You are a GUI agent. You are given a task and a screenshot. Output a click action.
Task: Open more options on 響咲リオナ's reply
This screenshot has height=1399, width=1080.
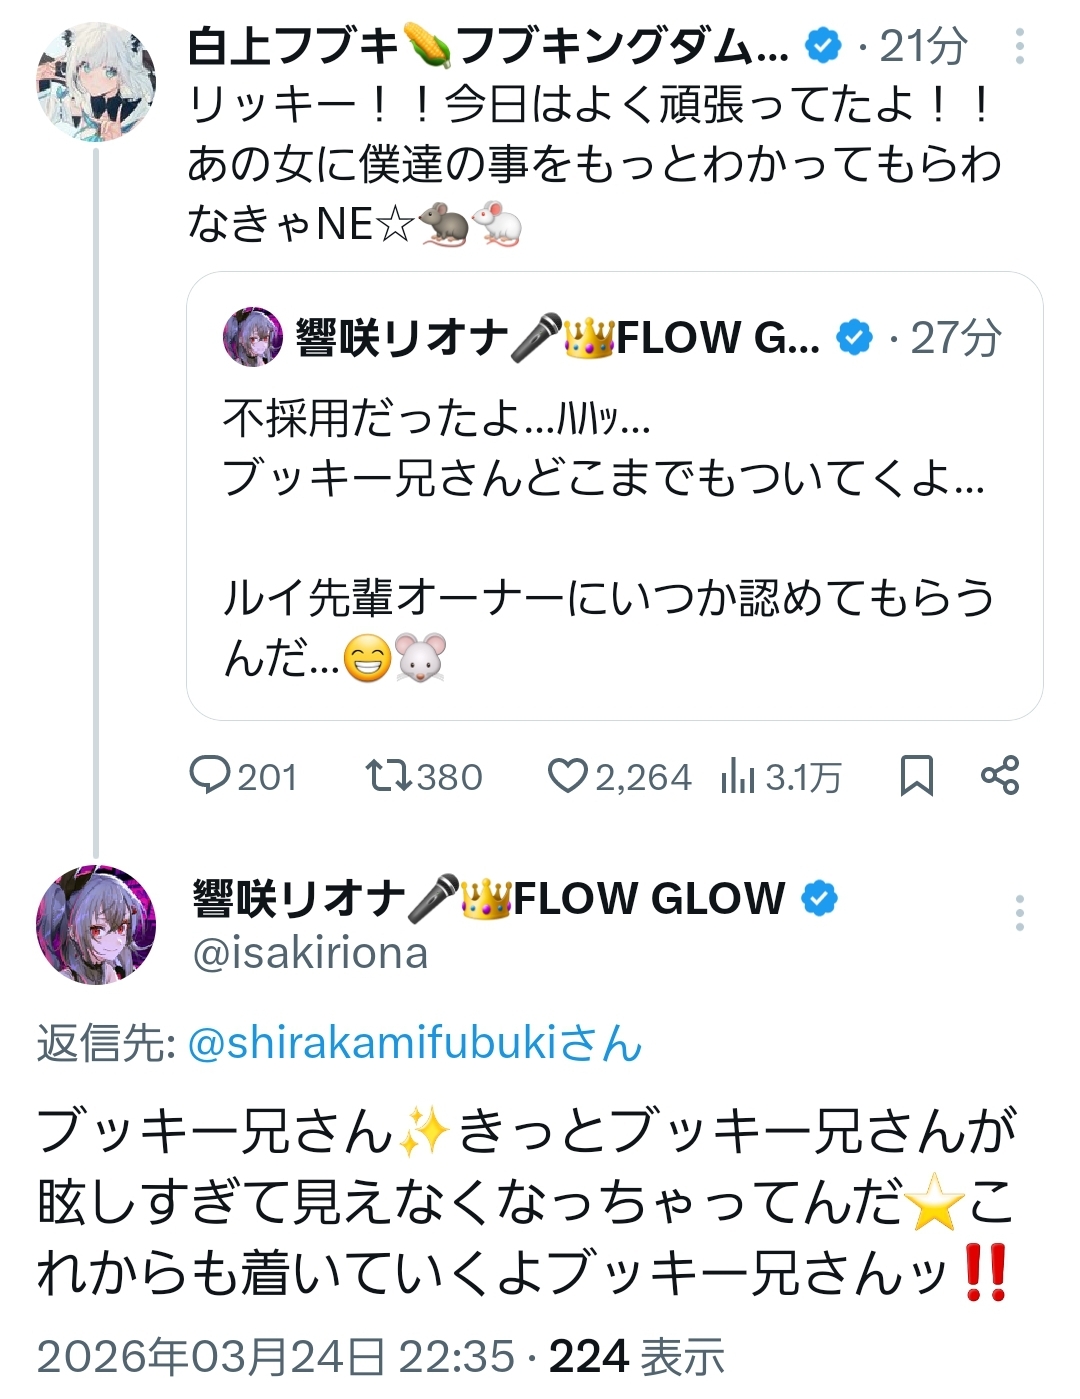point(1019,913)
